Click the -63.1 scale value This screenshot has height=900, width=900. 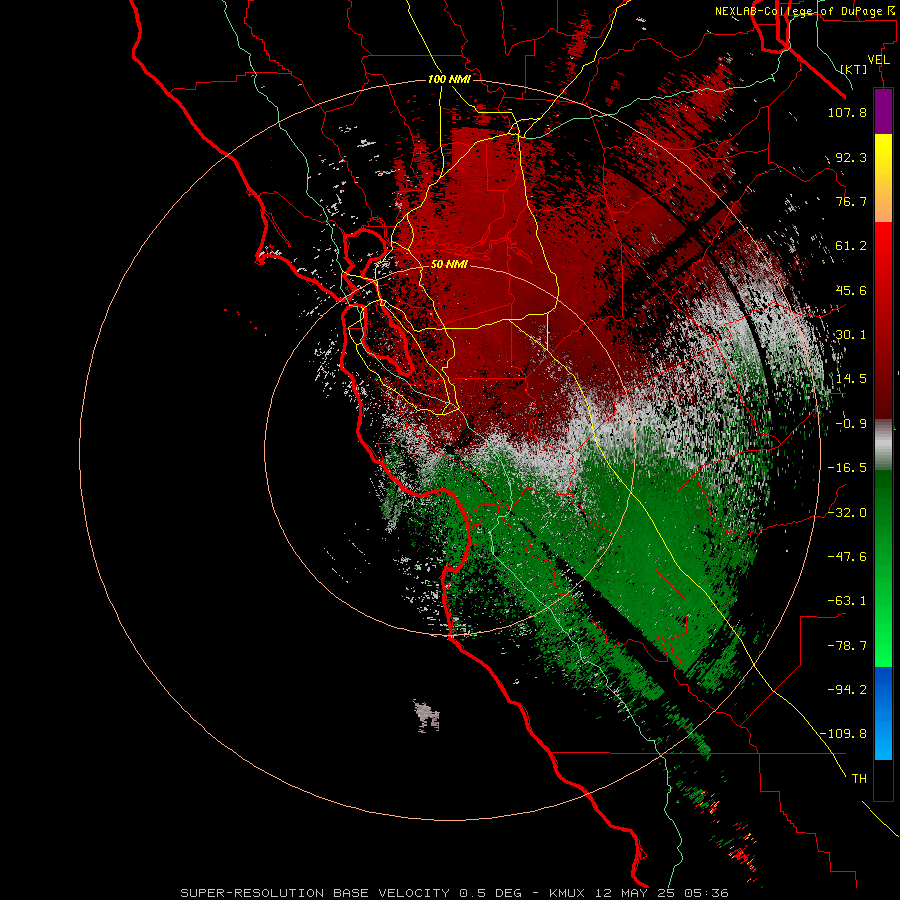click(x=847, y=601)
